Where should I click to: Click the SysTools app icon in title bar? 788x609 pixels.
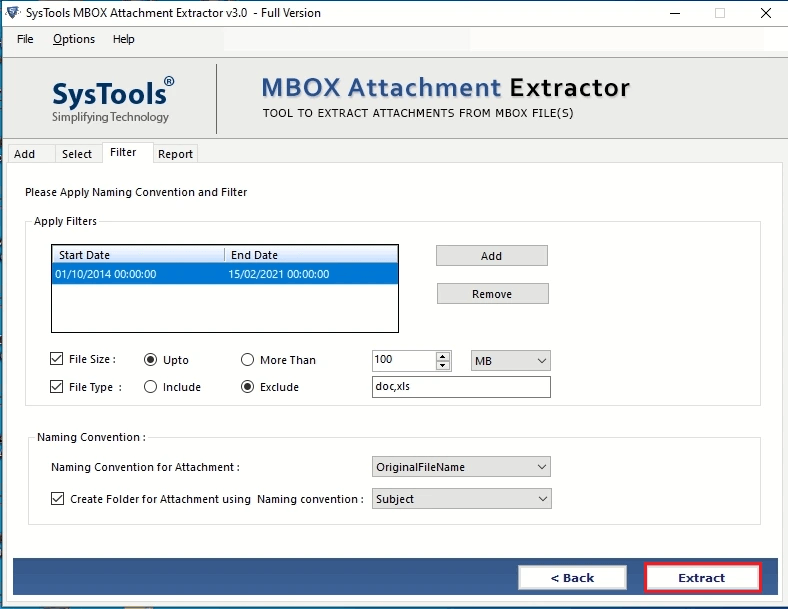point(13,13)
